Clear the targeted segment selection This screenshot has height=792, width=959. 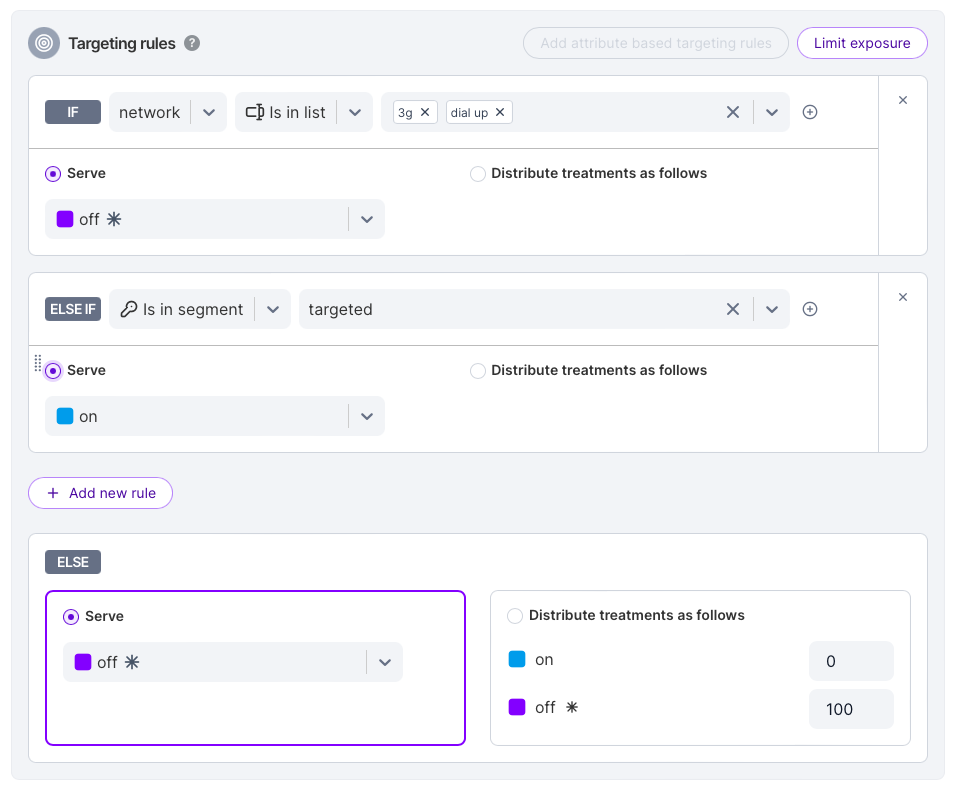coord(733,309)
